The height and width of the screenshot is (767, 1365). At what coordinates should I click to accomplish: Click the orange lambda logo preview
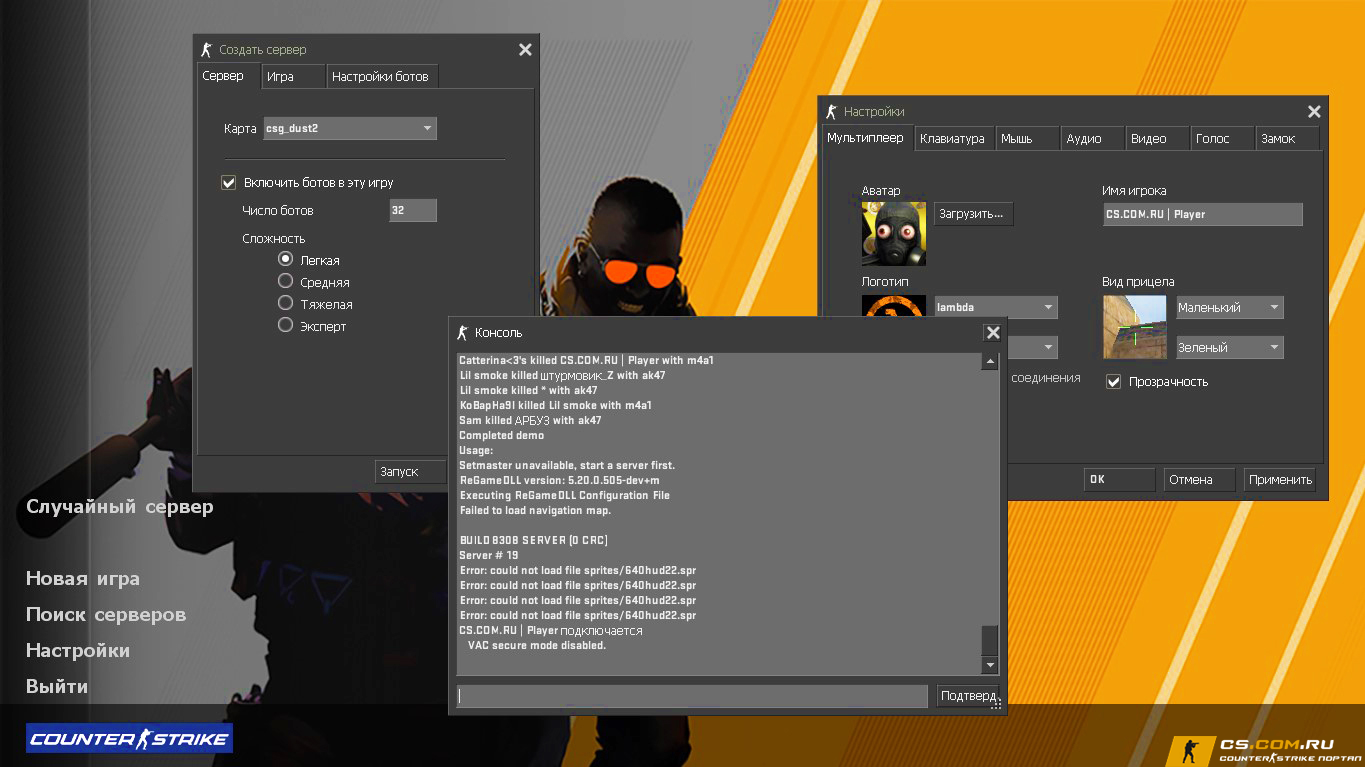(894, 307)
